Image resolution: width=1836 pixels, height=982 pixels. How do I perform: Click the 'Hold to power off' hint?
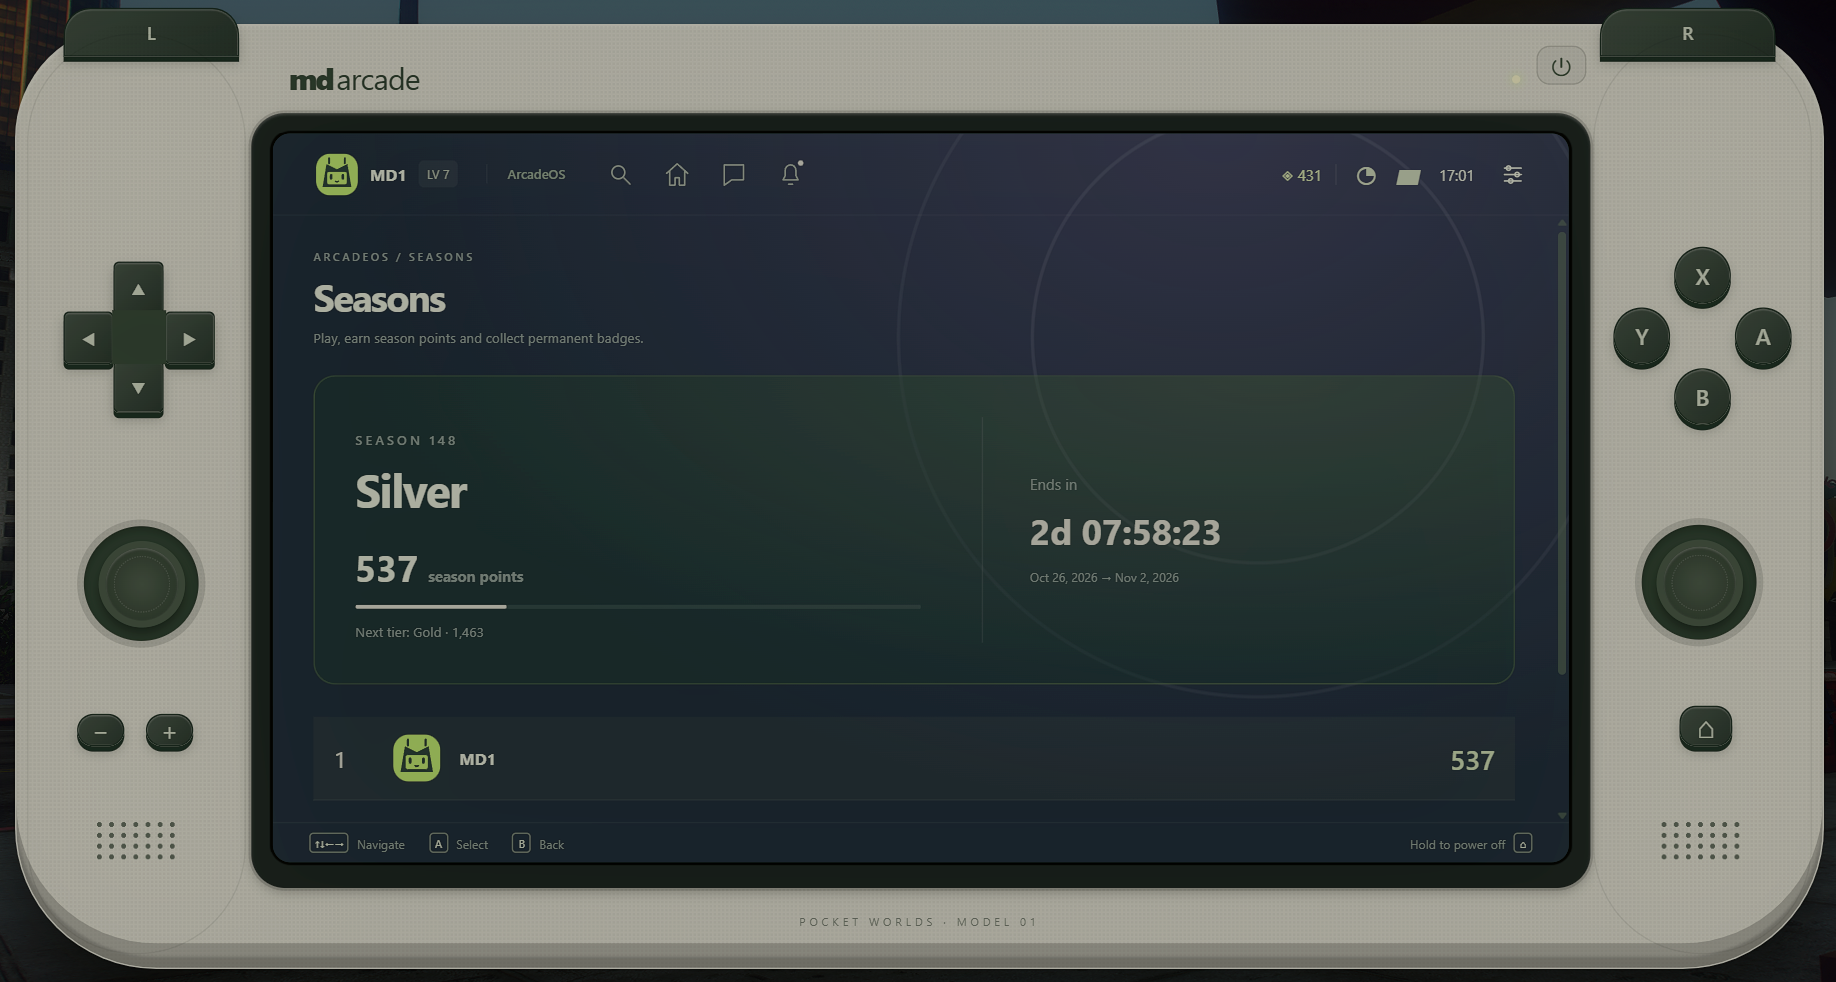click(1470, 844)
